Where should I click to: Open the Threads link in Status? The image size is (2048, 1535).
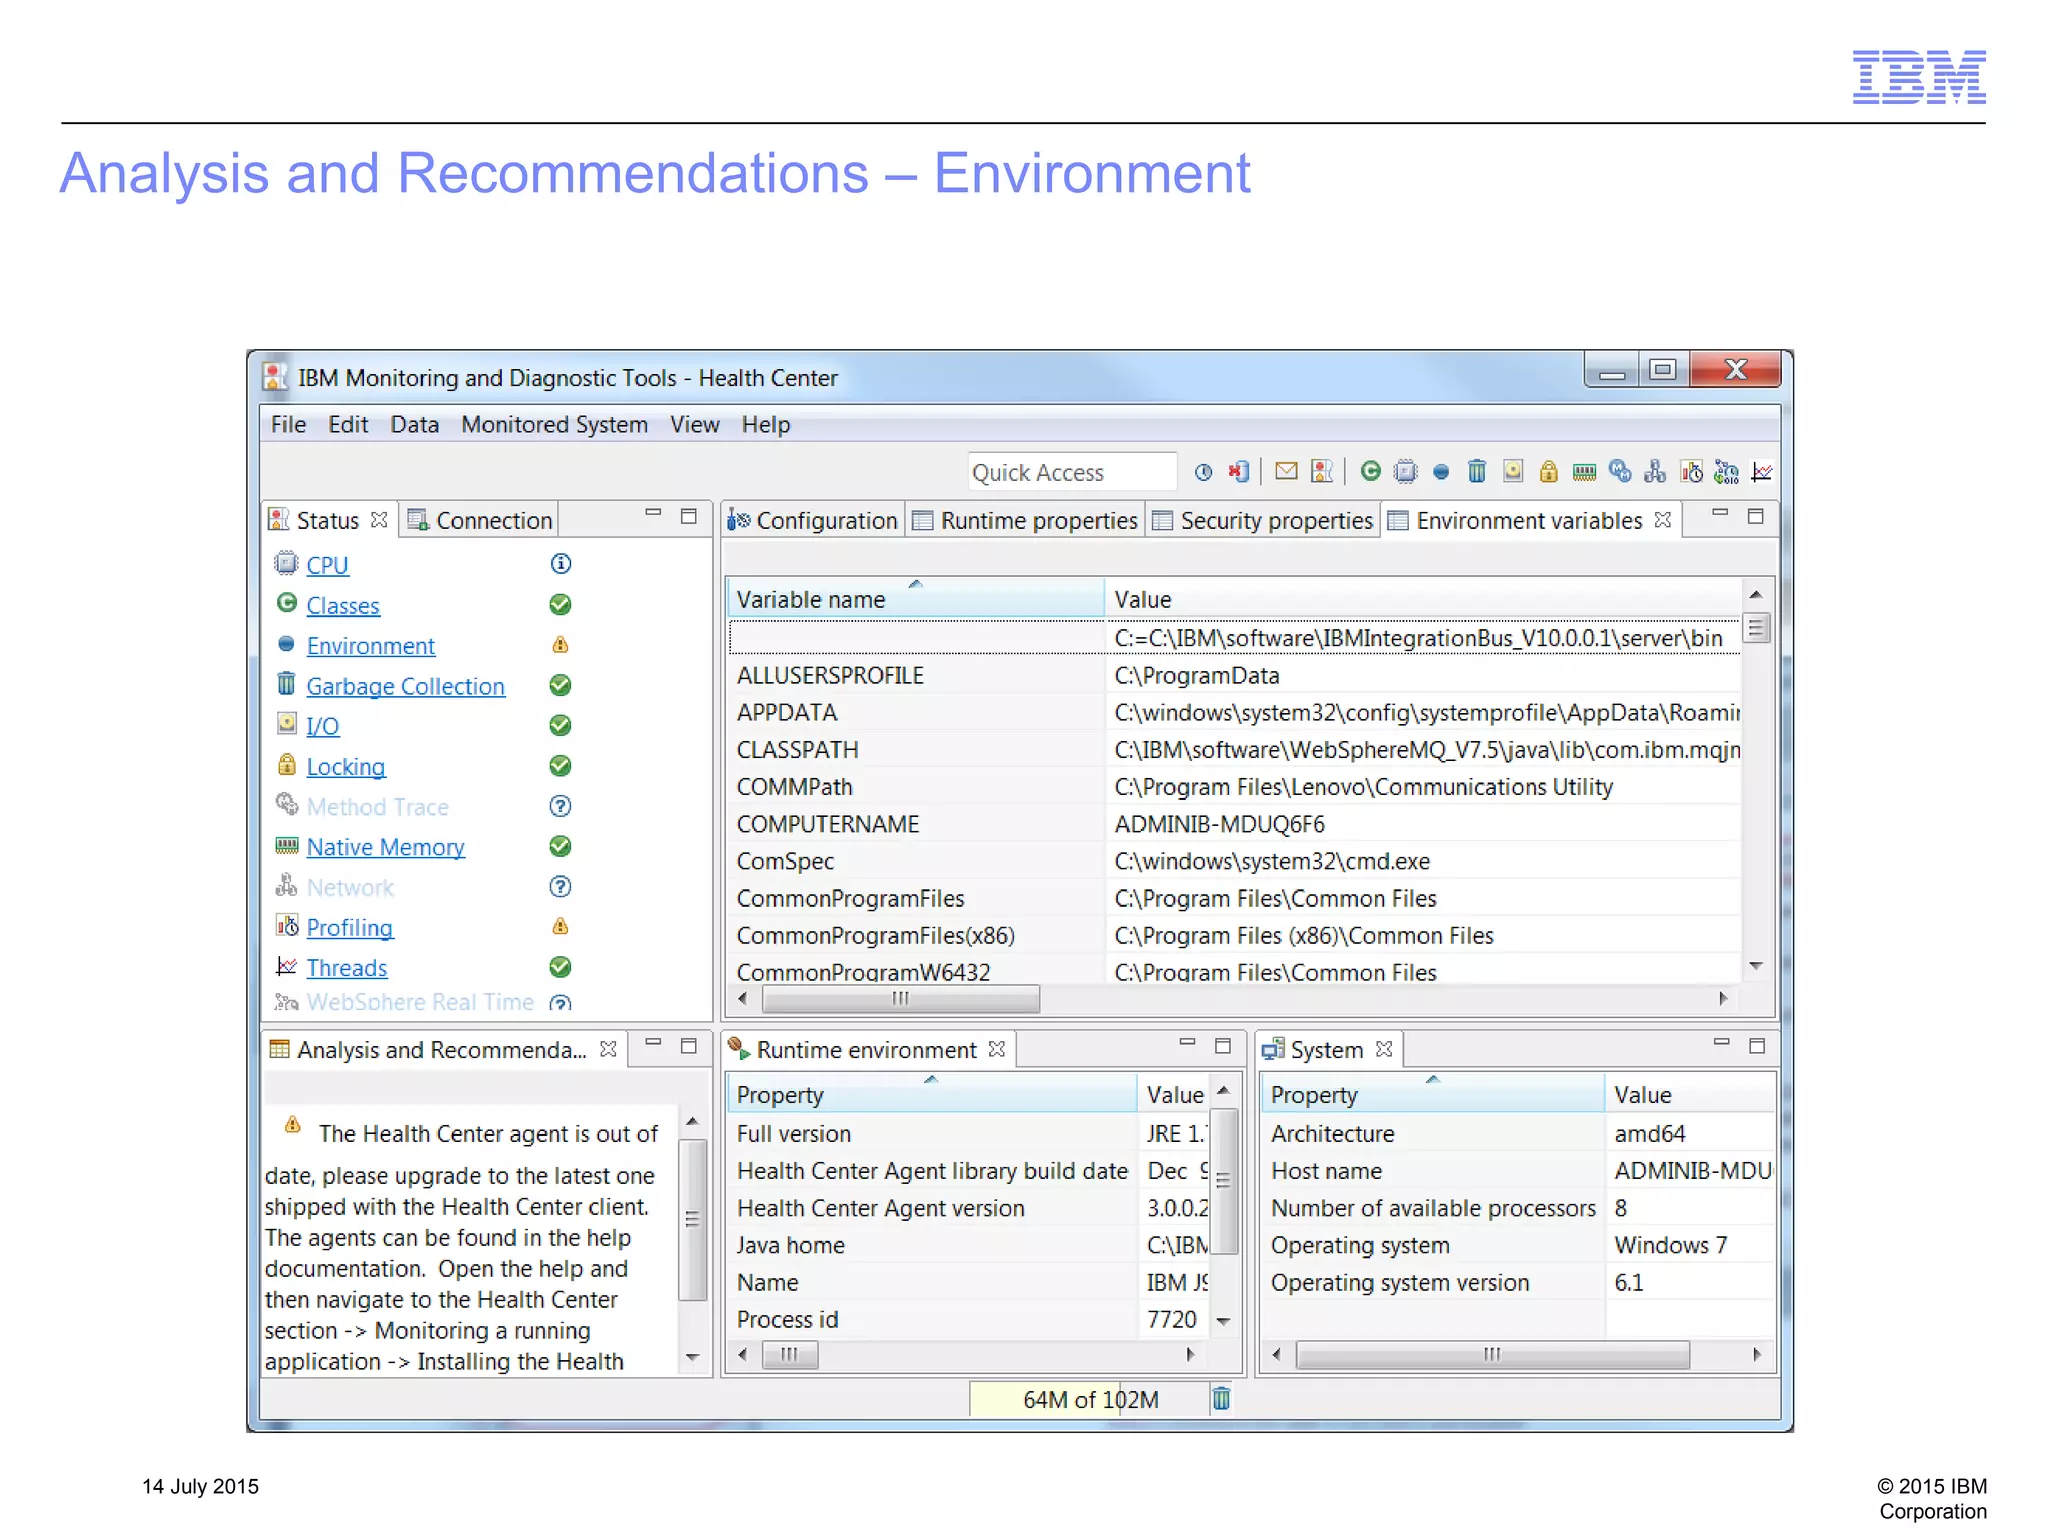pos(347,968)
